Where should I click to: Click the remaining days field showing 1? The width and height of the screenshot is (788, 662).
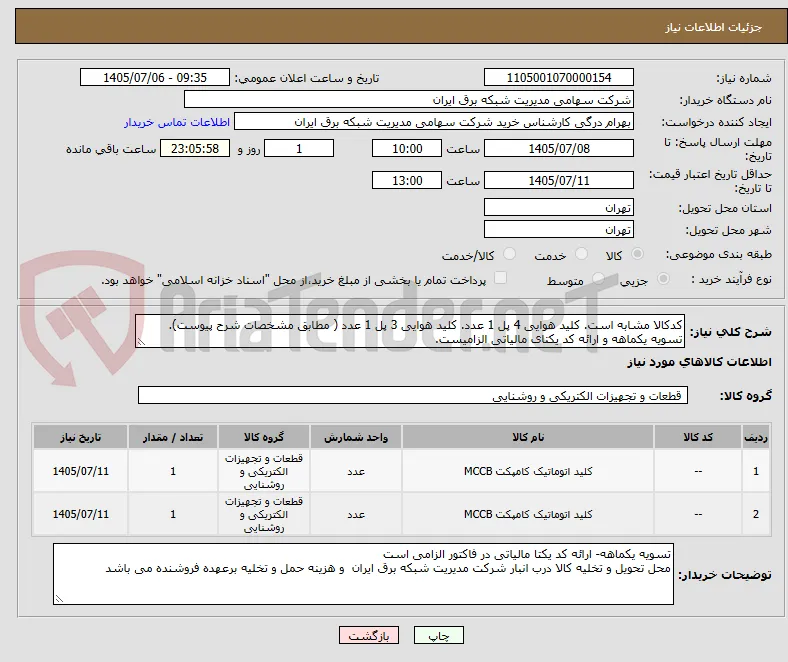pos(299,148)
